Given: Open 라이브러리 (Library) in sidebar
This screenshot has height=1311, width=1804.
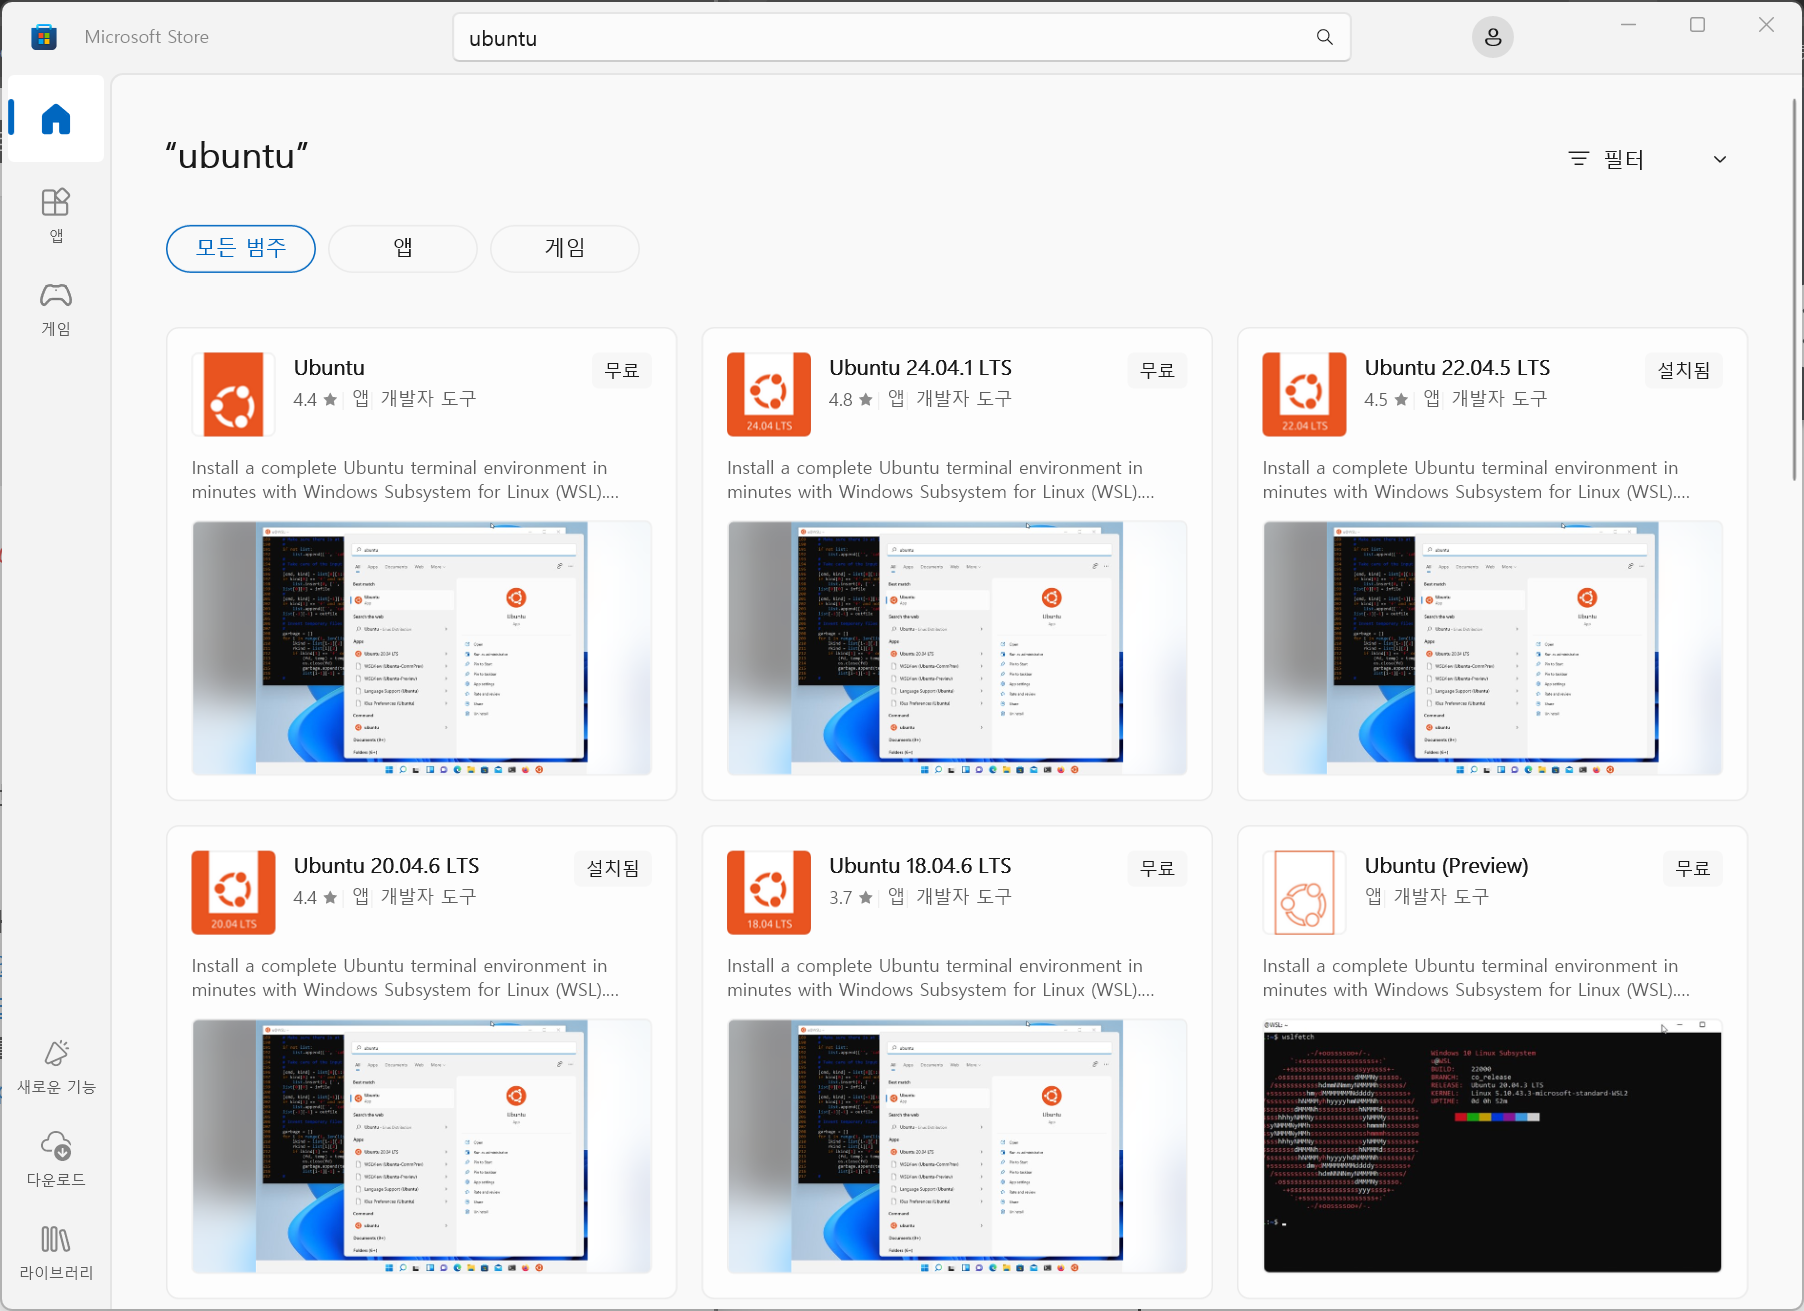Looking at the screenshot, I should (56, 1253).
